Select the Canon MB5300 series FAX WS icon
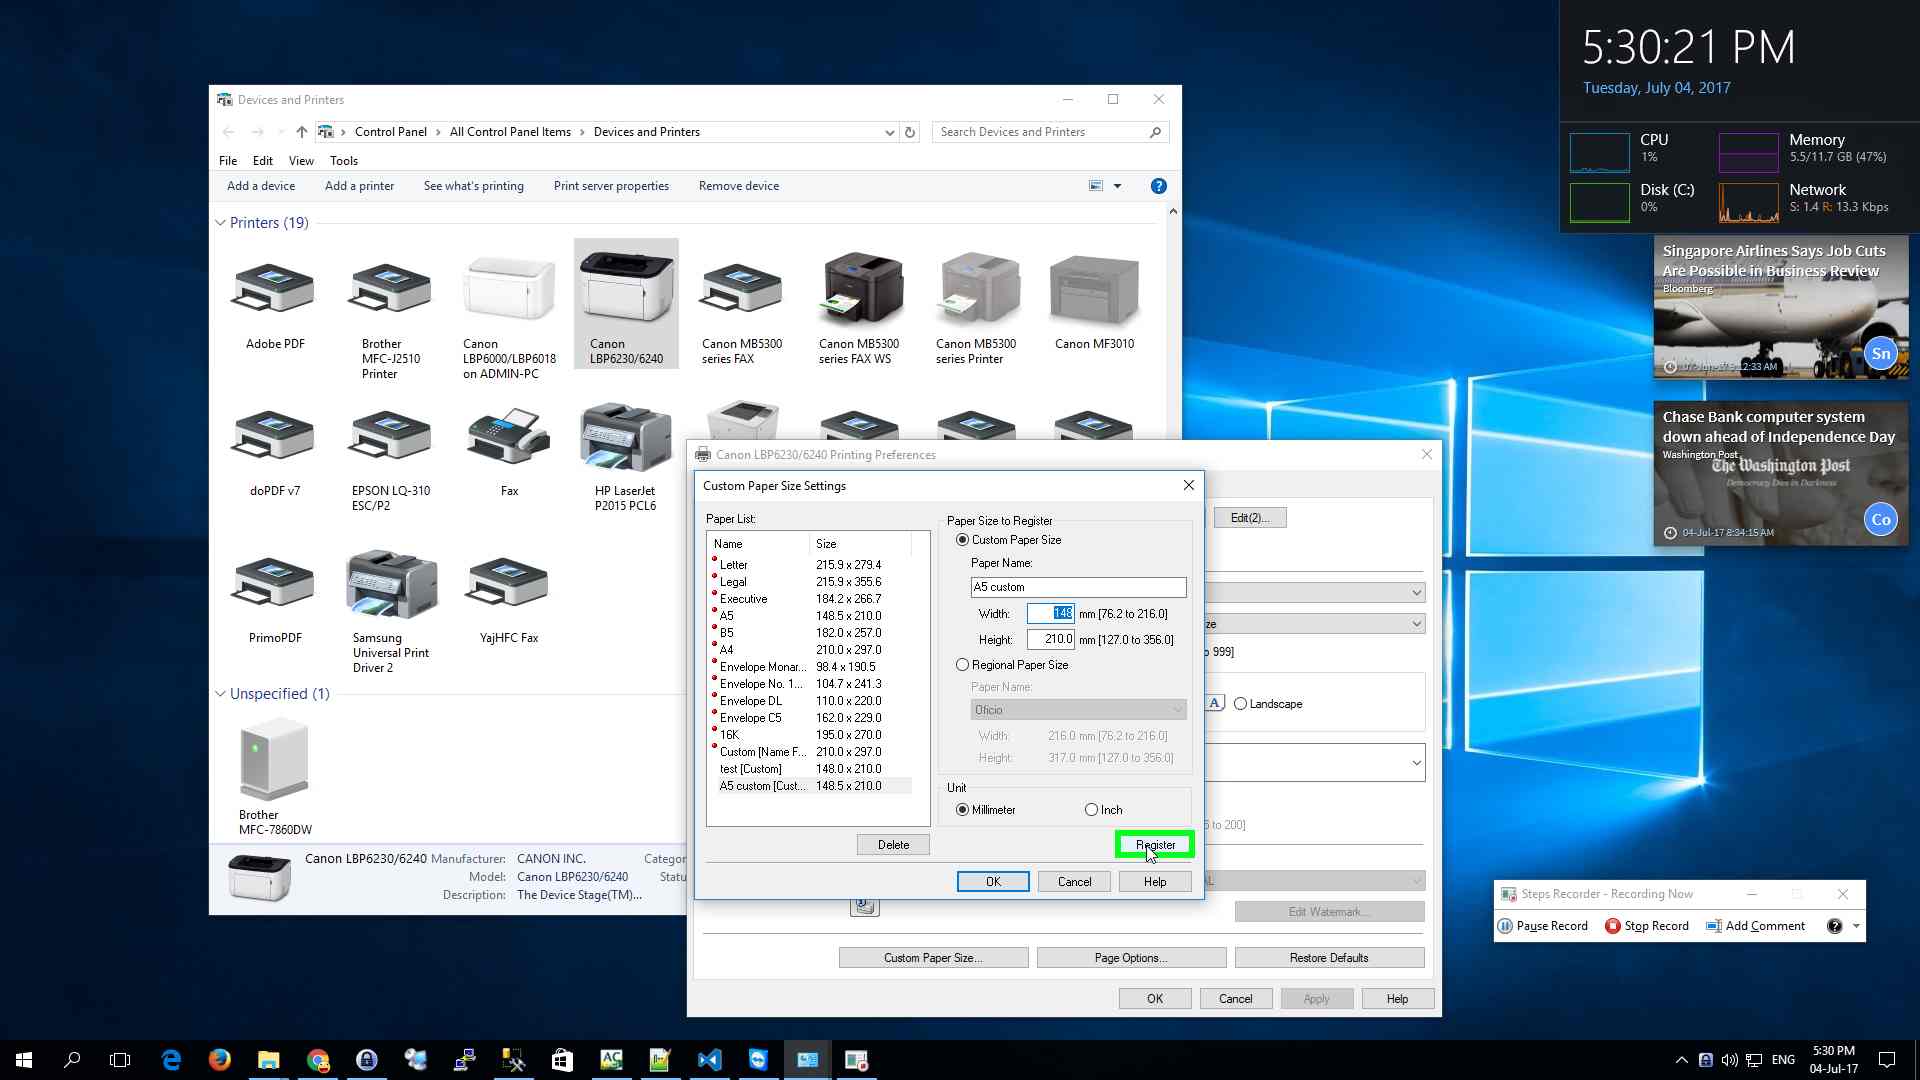This screenshot has width=1920, height=1080. [x=859, y=288]
